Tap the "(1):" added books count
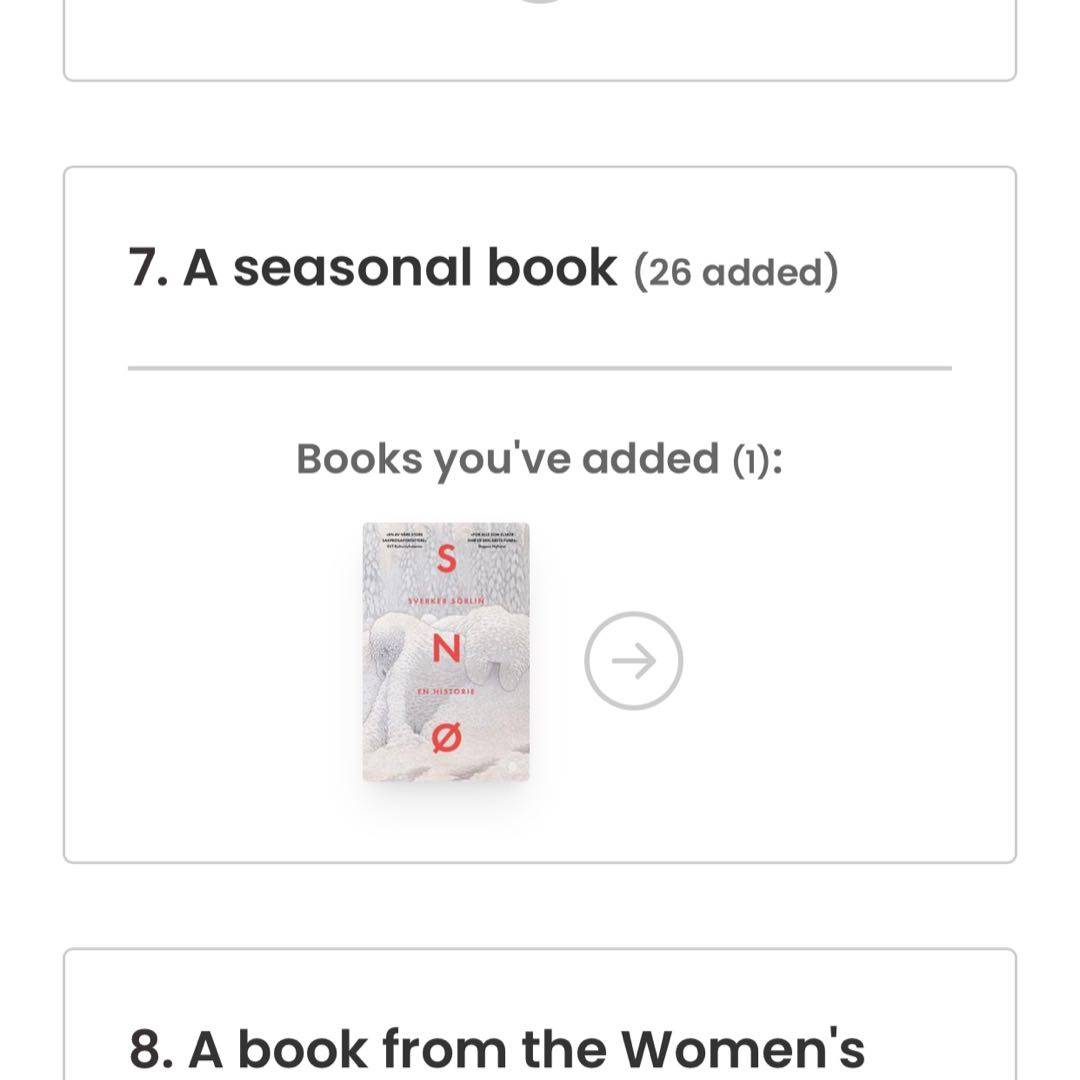Viewport: 1080px width, 1080px height. [x=757, y=460]
